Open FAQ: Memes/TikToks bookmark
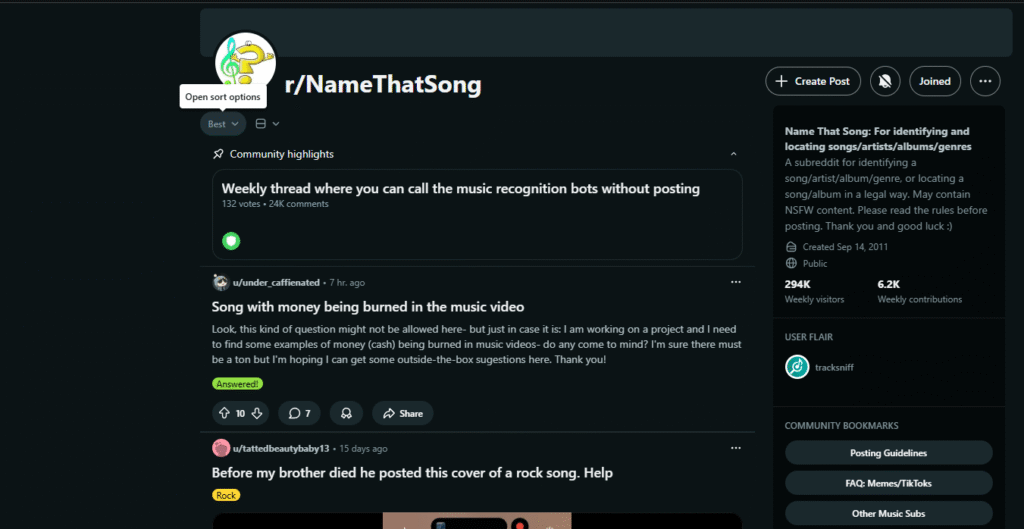 888,483
